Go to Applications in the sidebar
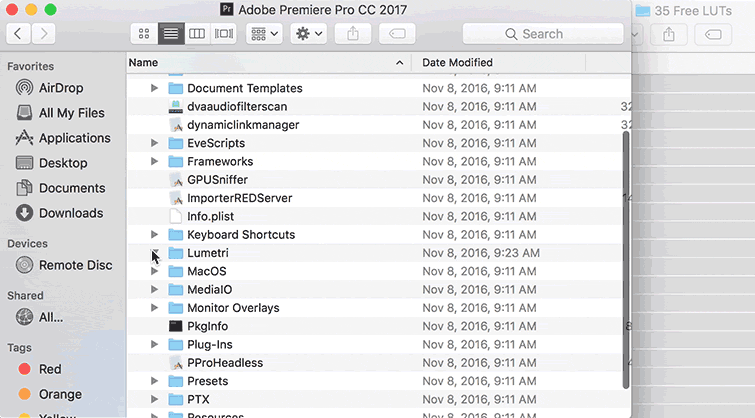 click(74, 138)
